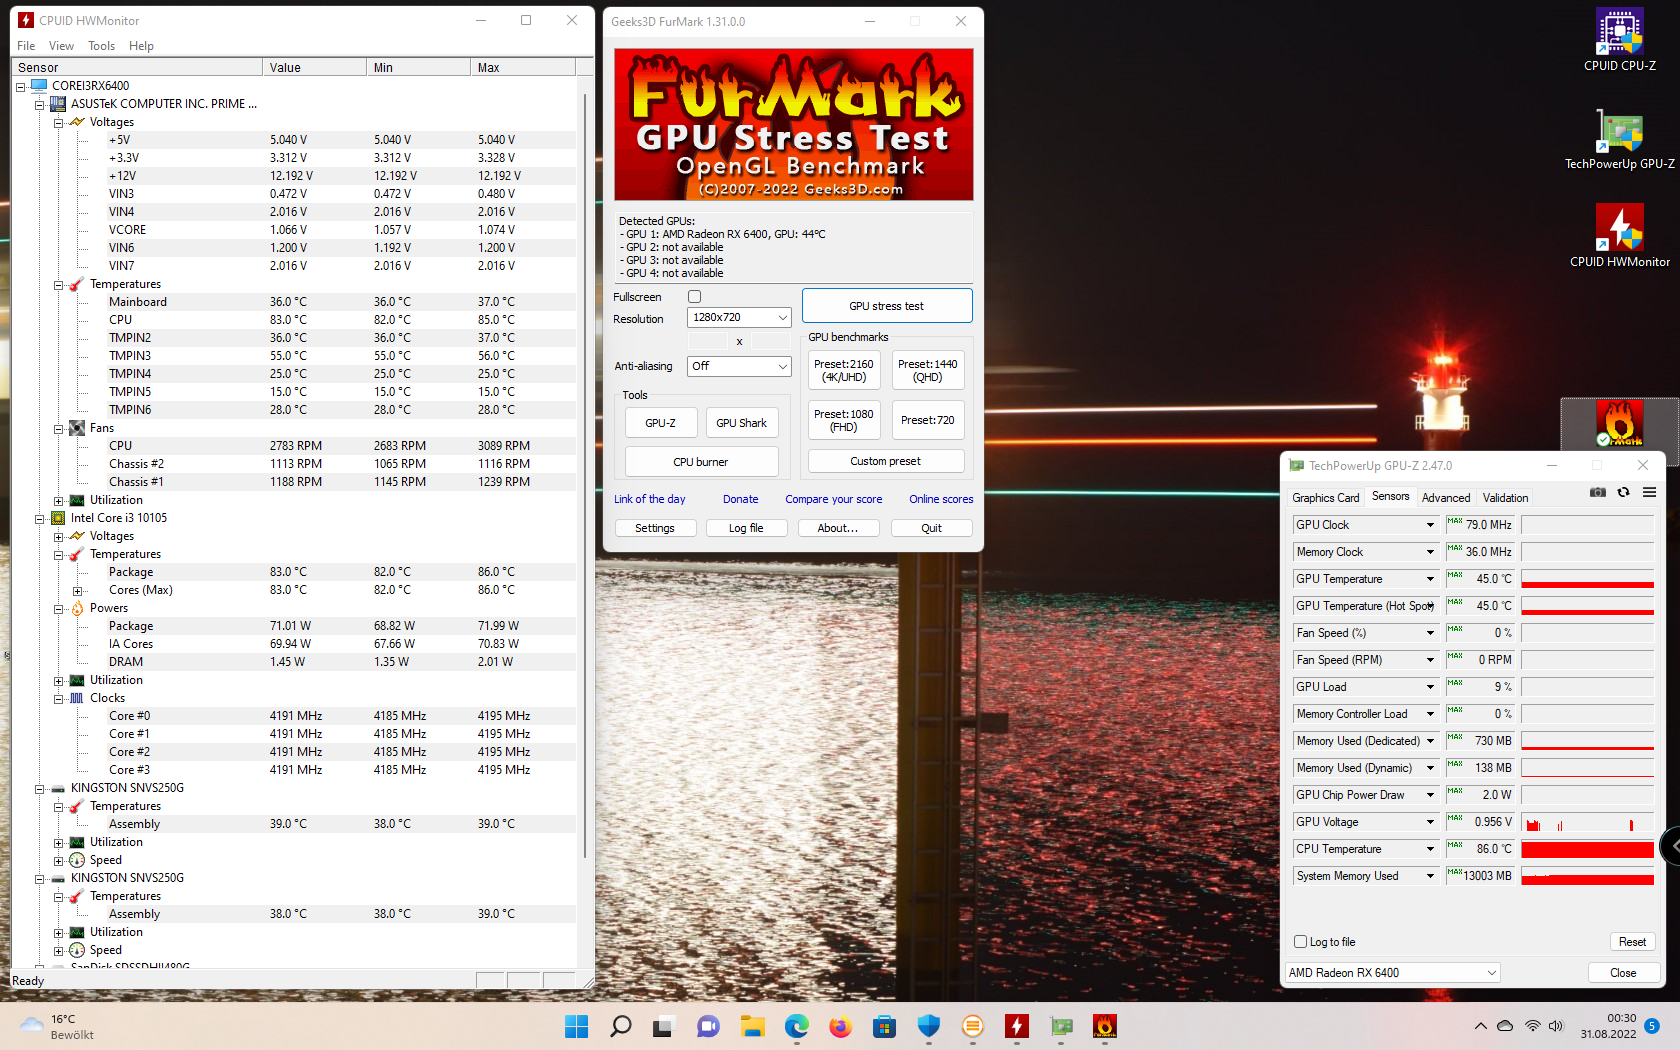The width and height of the screenshot is (1680, 1050).
Task: Open the GPU Load sensor dropdown arrow
Action: coord(1430,687)
